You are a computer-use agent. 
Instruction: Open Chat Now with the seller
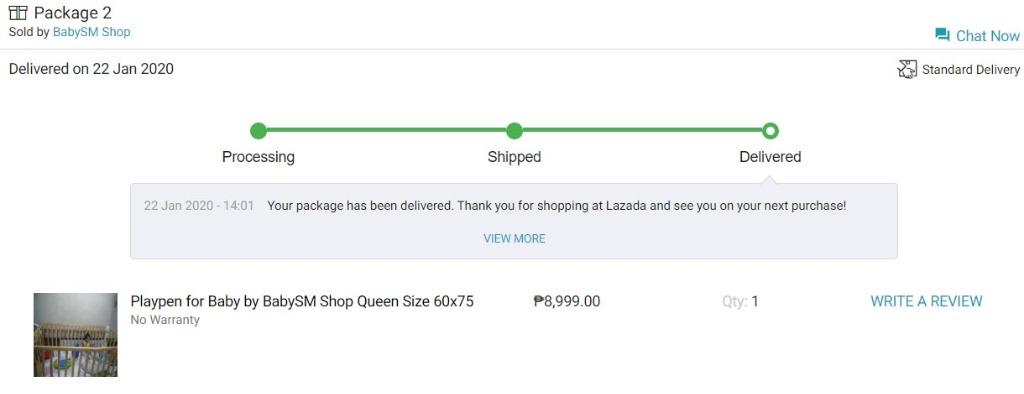pos(977,35)
